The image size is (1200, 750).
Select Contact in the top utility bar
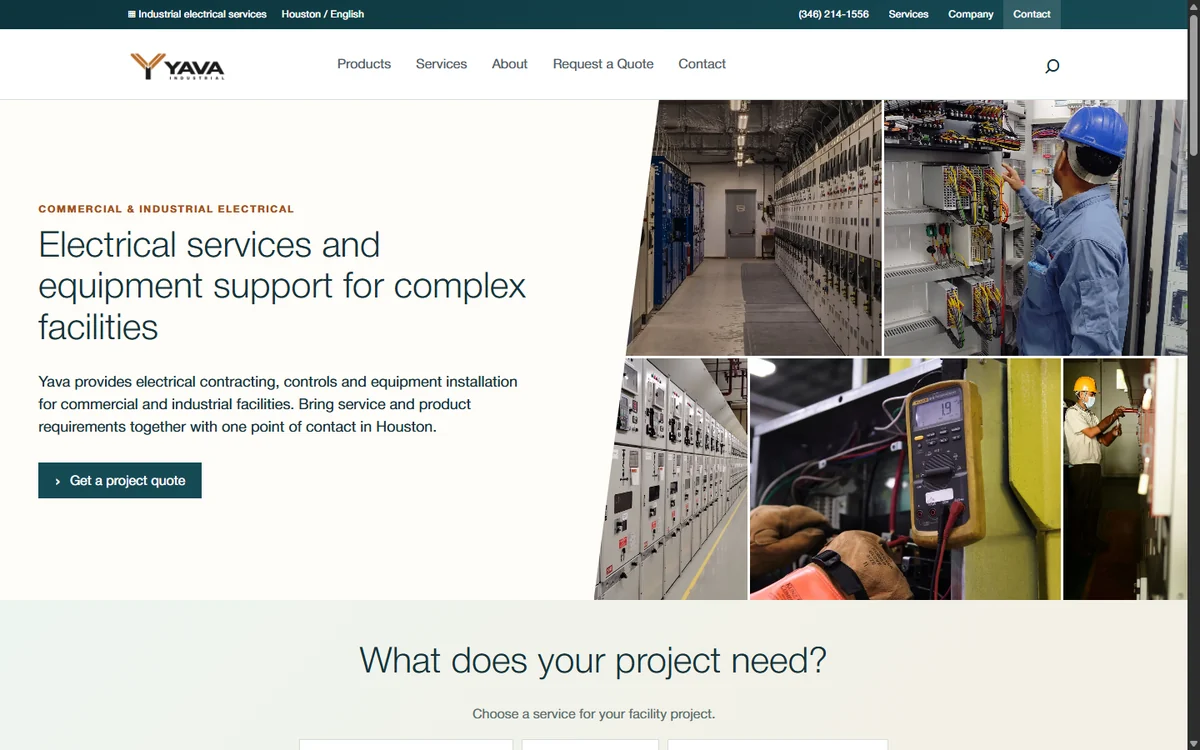point(1031,14)
